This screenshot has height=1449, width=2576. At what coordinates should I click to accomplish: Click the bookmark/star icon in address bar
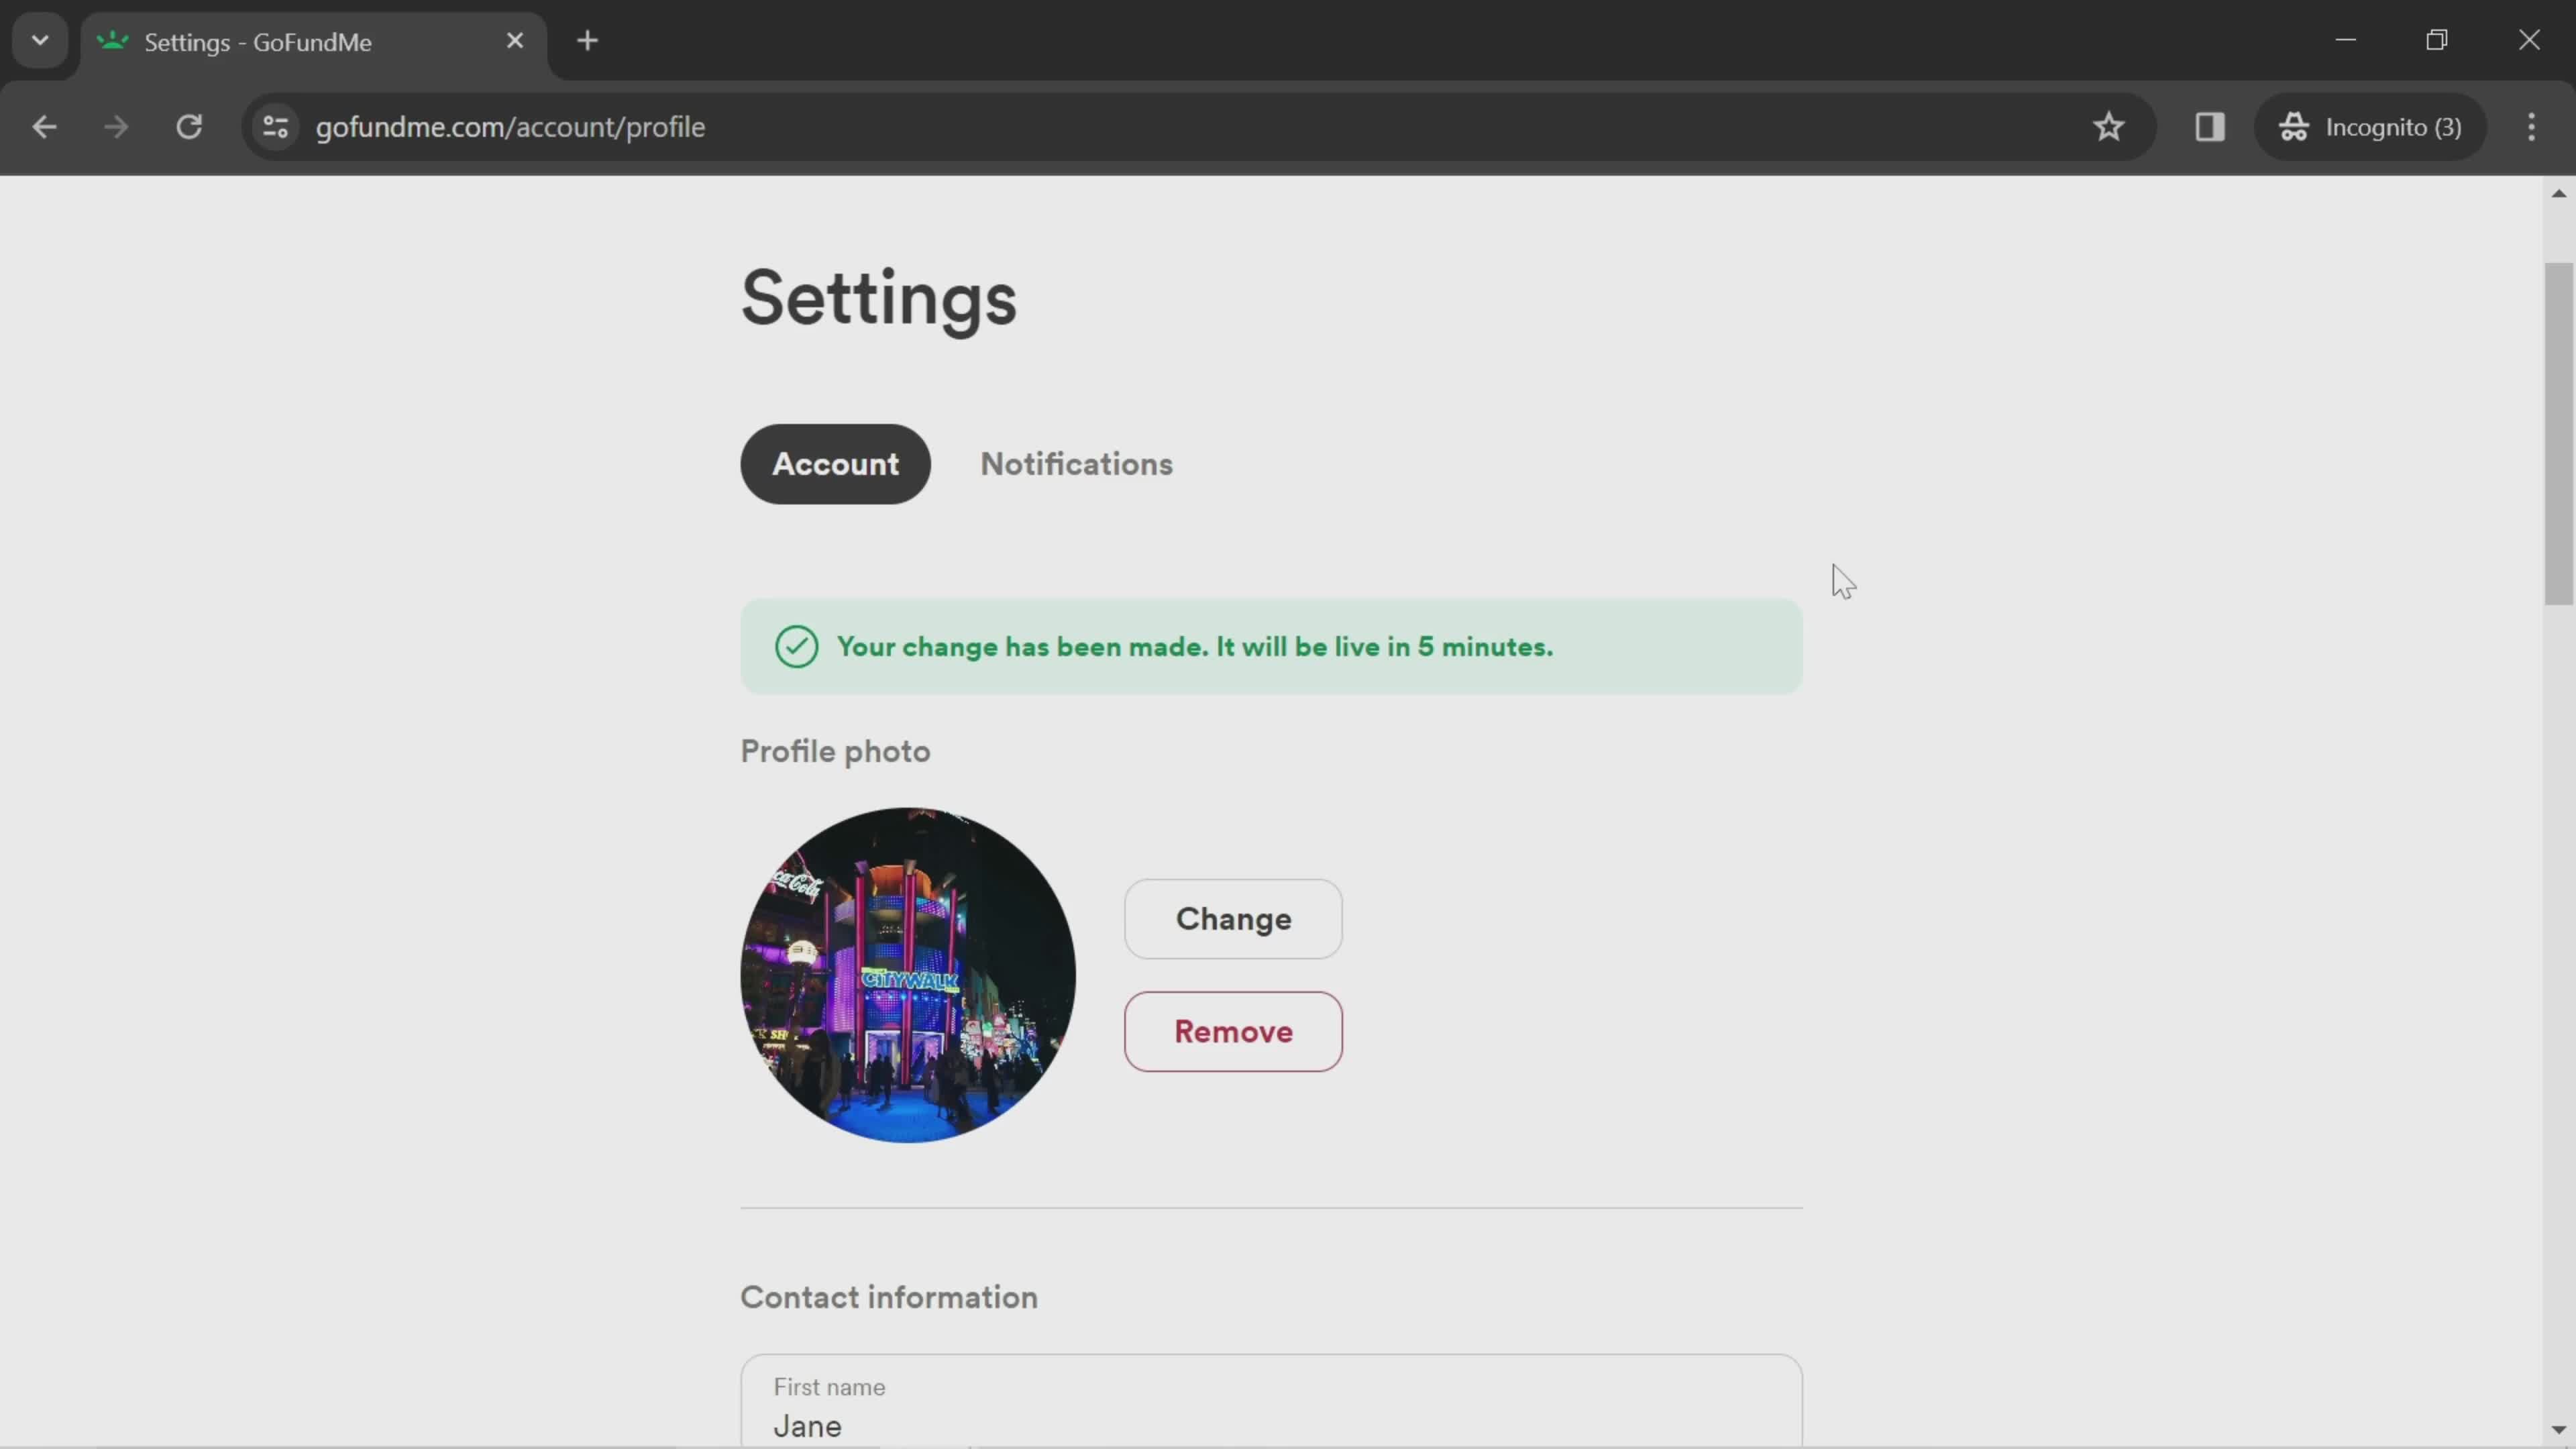(2109, 125)
